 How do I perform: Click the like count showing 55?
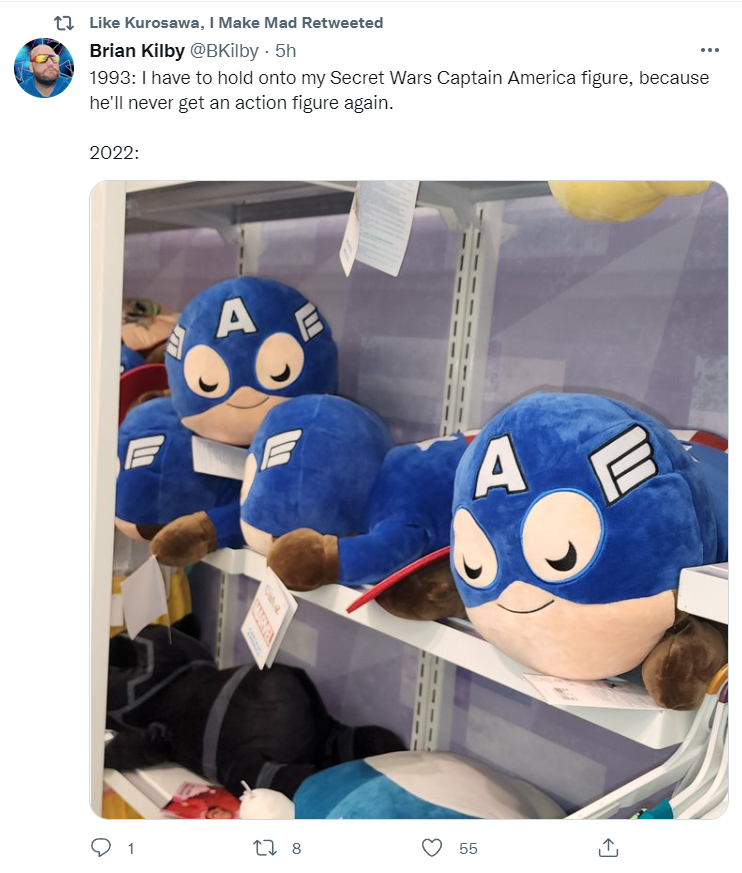coord(468,849)
